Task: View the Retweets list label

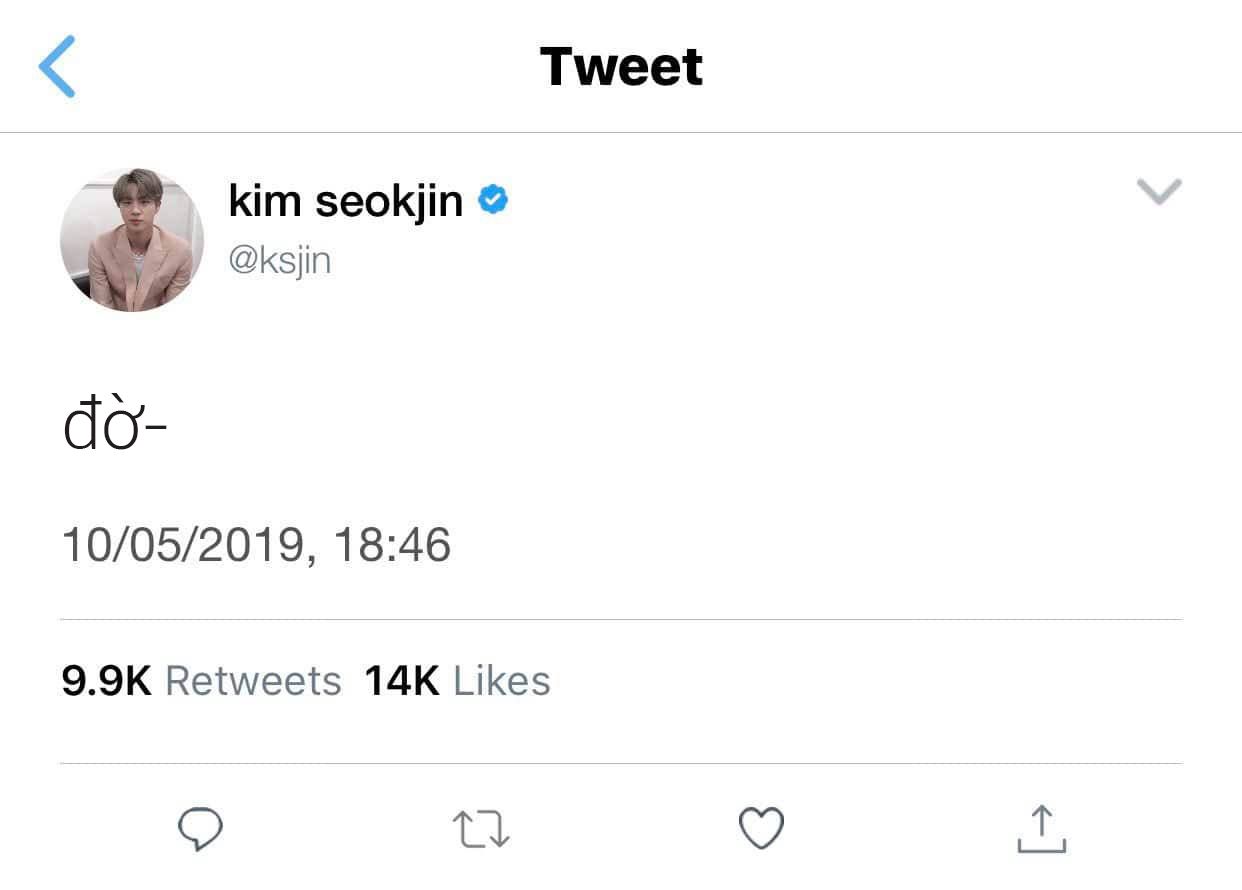Action: [253, 681]
